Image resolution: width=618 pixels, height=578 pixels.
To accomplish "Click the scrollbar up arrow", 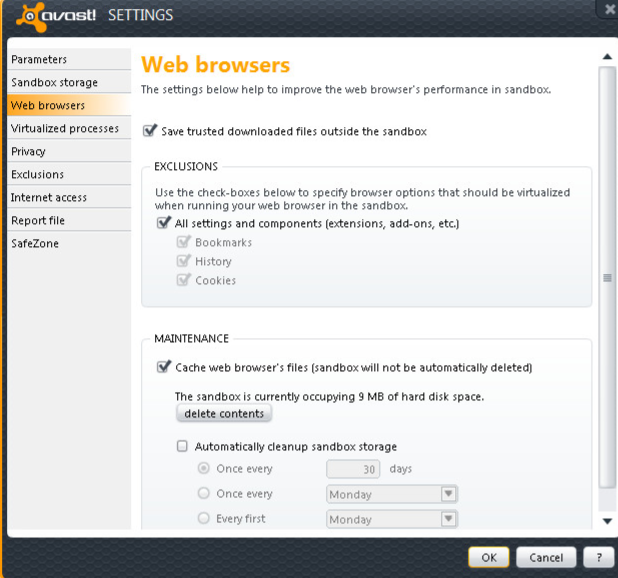I will click(607, 57).
